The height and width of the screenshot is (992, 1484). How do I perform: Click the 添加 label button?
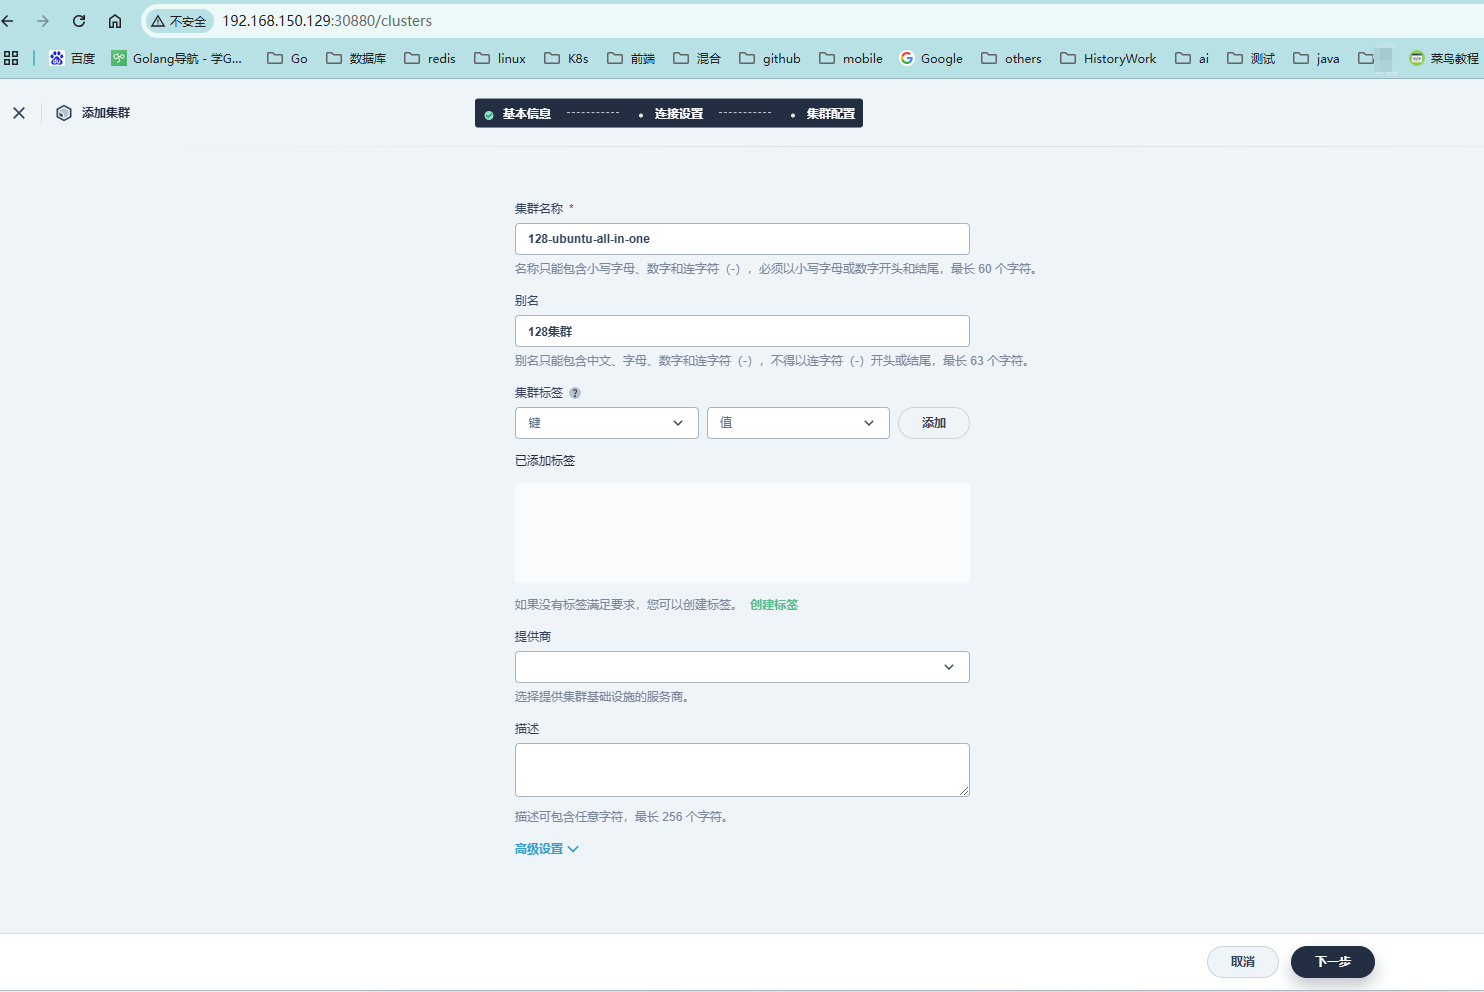click(x=933, y=423)
